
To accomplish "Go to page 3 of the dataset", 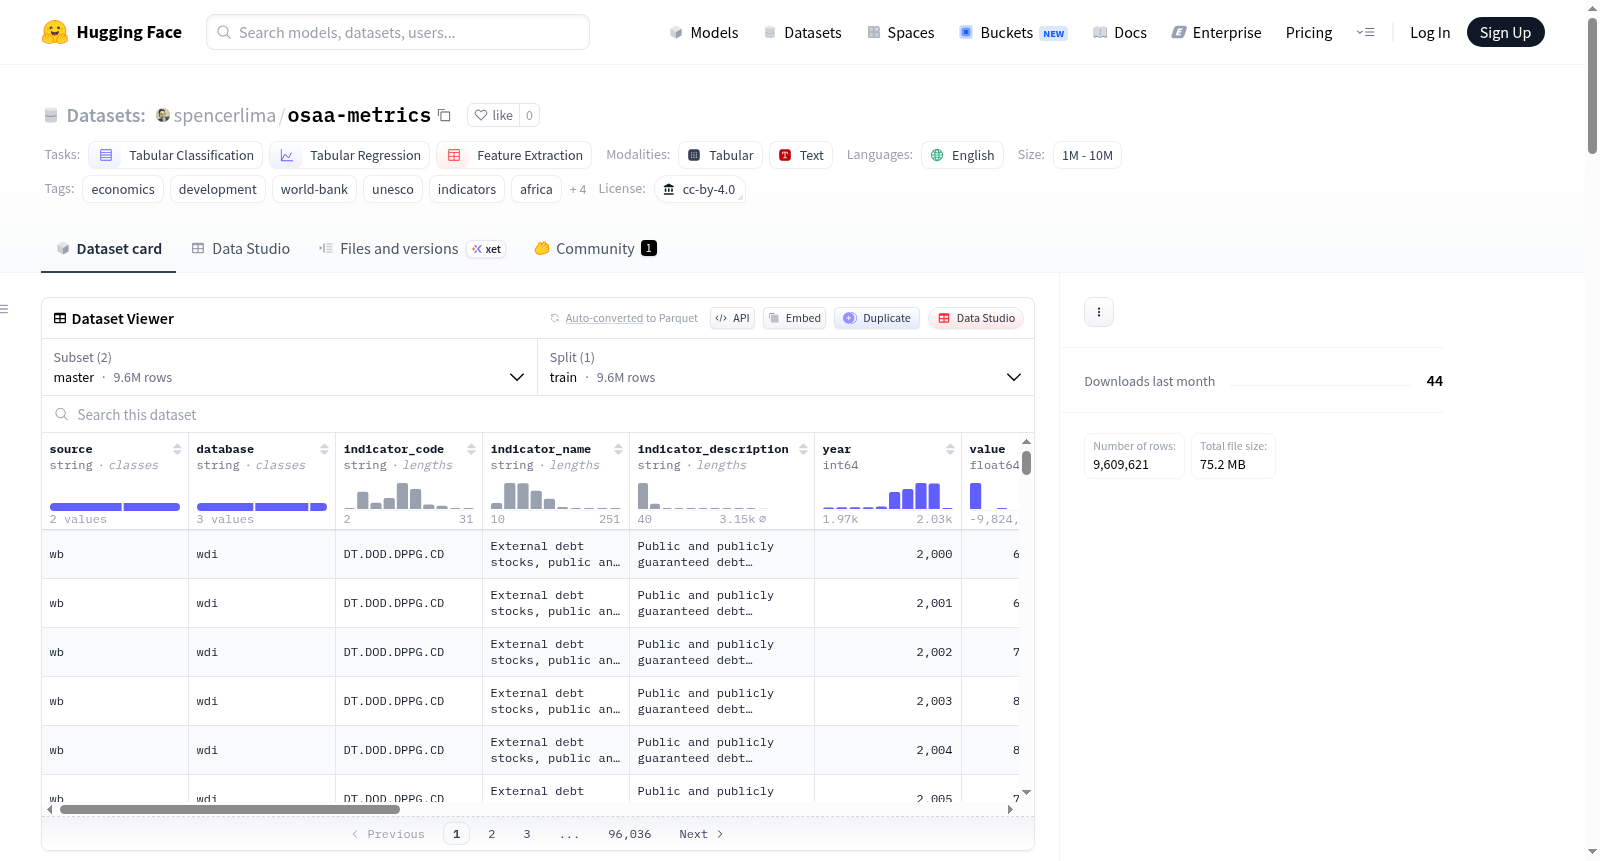I will 527,834.
